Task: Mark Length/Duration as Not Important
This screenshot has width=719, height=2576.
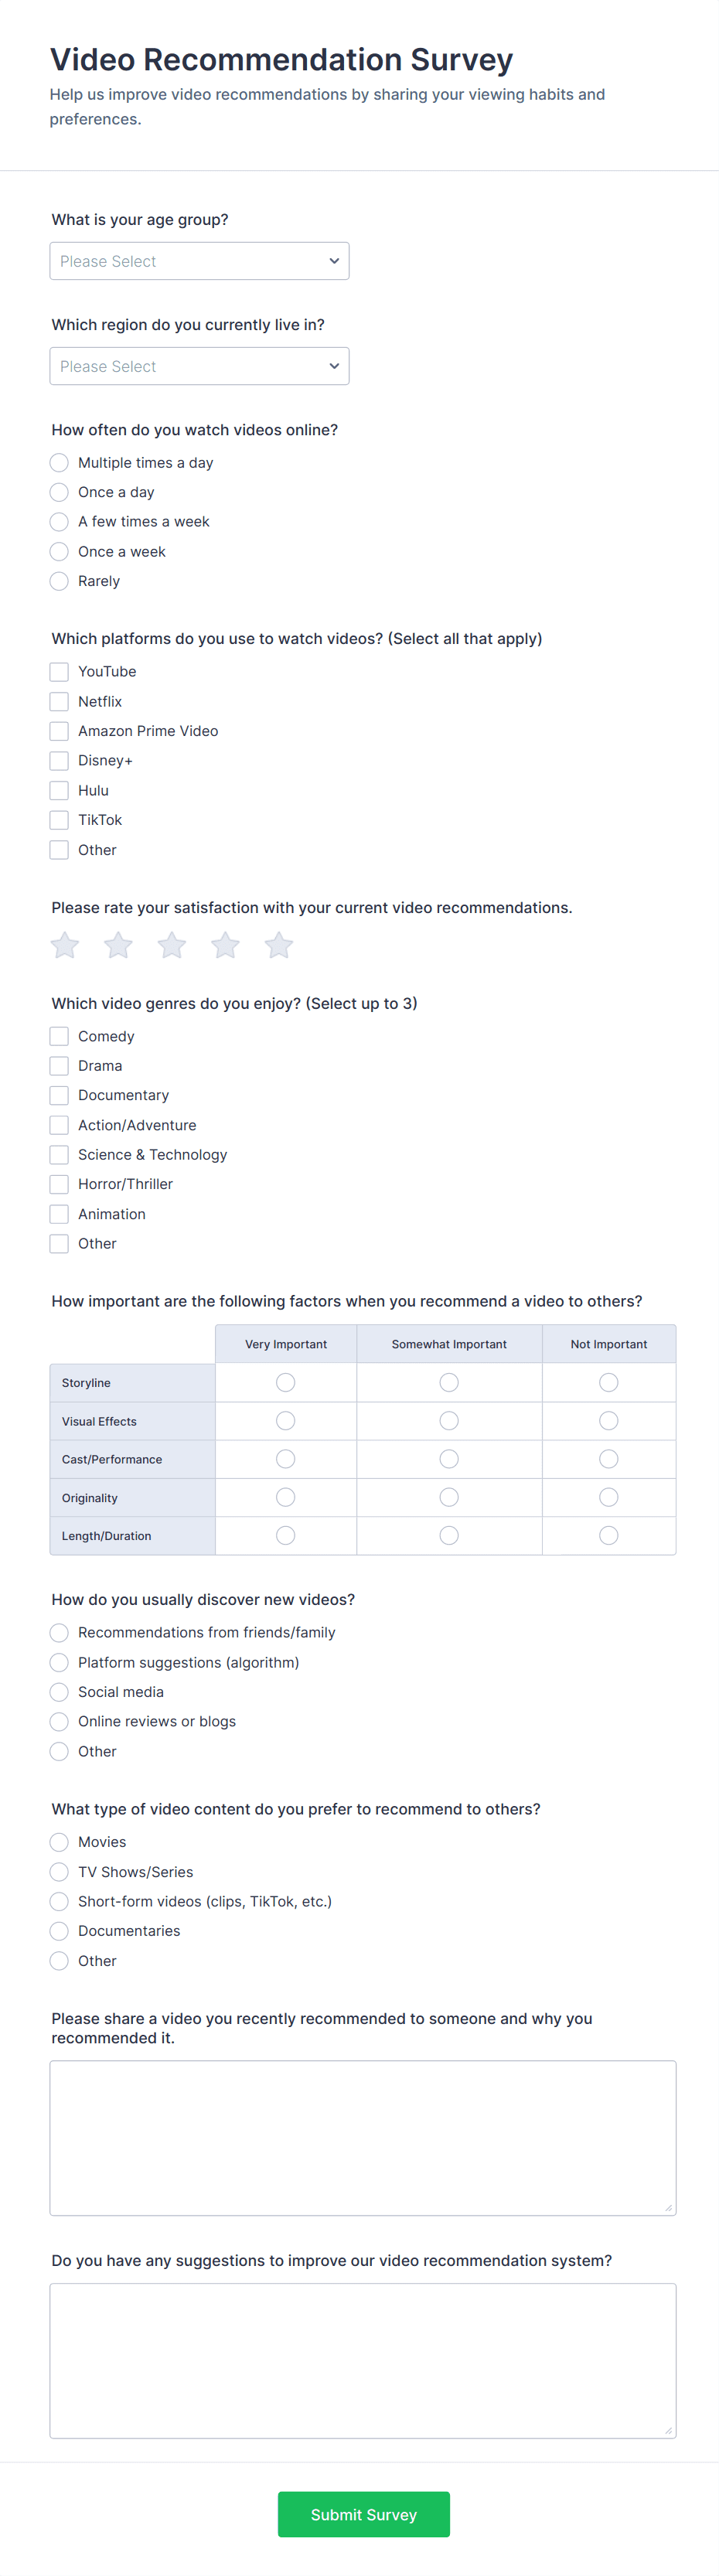Action: [x=608, y=1535]
